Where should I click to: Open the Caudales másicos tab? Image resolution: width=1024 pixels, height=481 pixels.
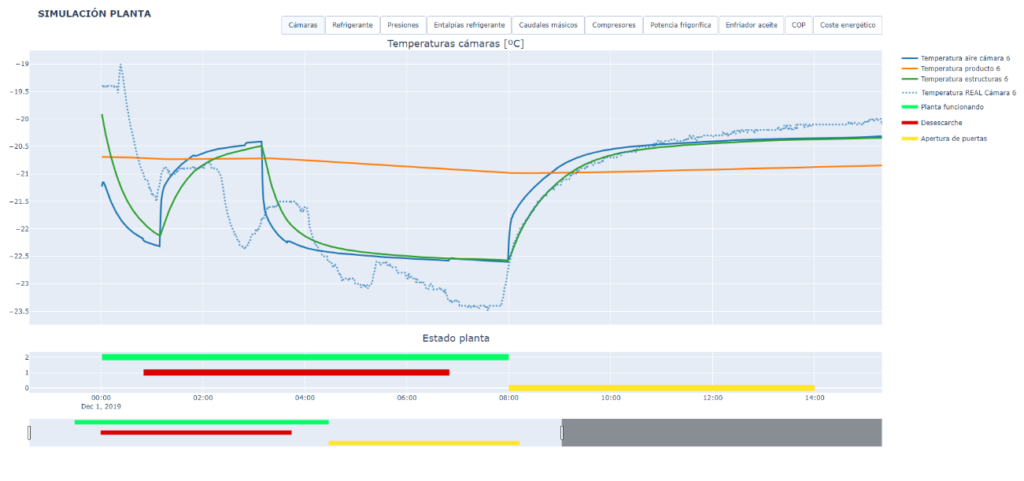coord(547,25)
